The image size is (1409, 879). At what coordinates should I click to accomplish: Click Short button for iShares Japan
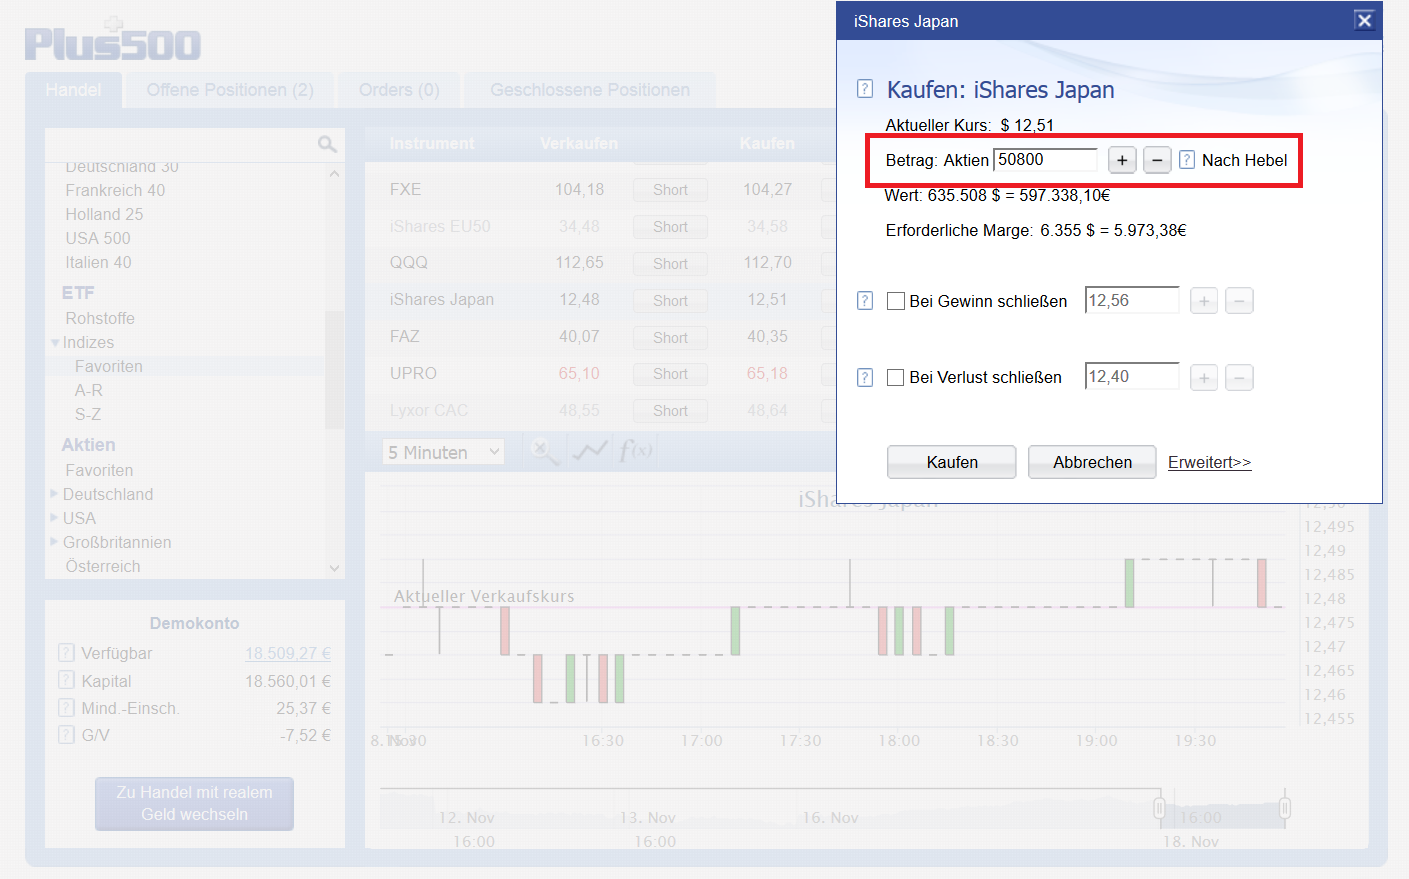pyautogui.click(x=670, y=301)
